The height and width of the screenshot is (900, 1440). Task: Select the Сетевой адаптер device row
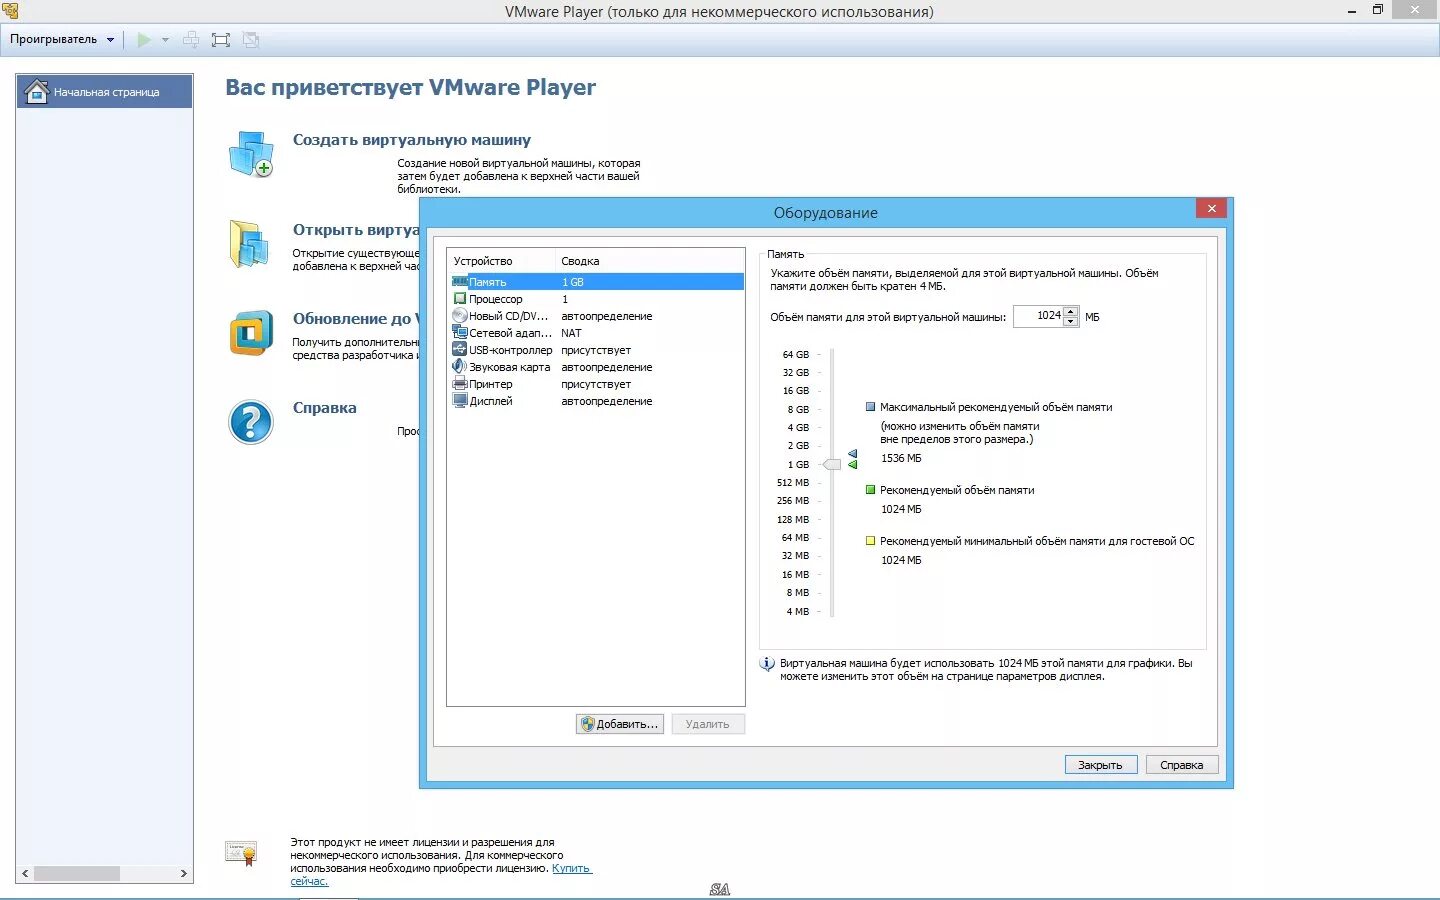click(x=597, y=333)
